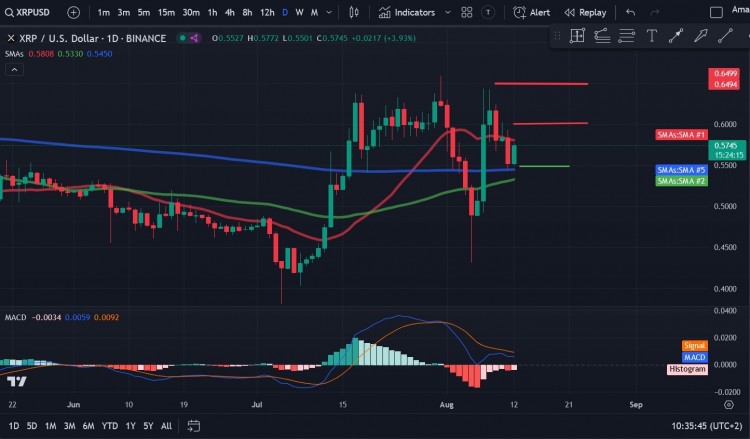Screen dimensions: 750x439
Task: Click the XRP / U.S. Dollar title
Action: coord(93,38)
